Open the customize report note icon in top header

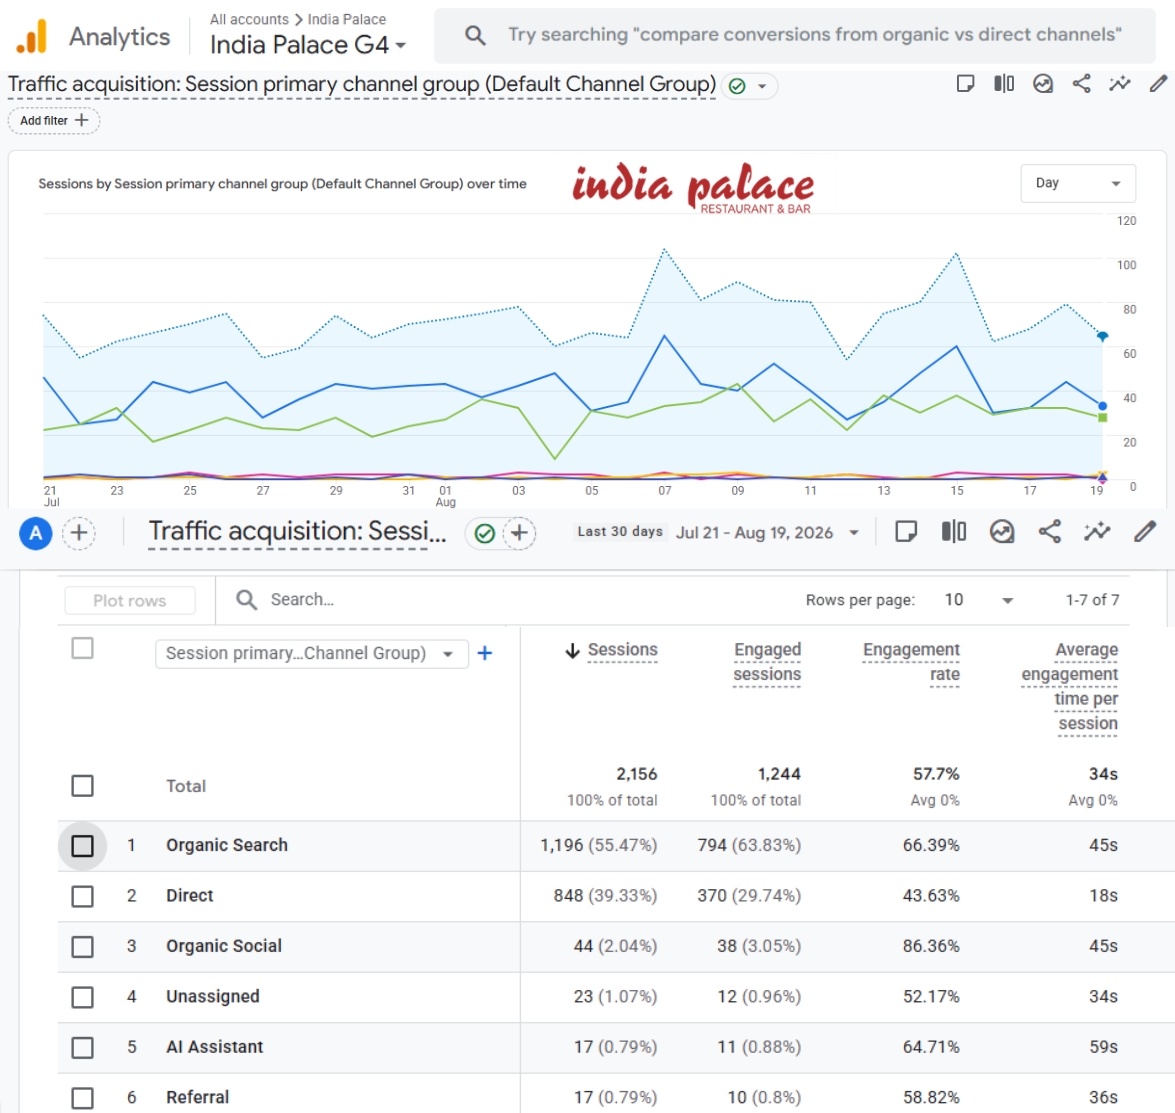point(965,84)
